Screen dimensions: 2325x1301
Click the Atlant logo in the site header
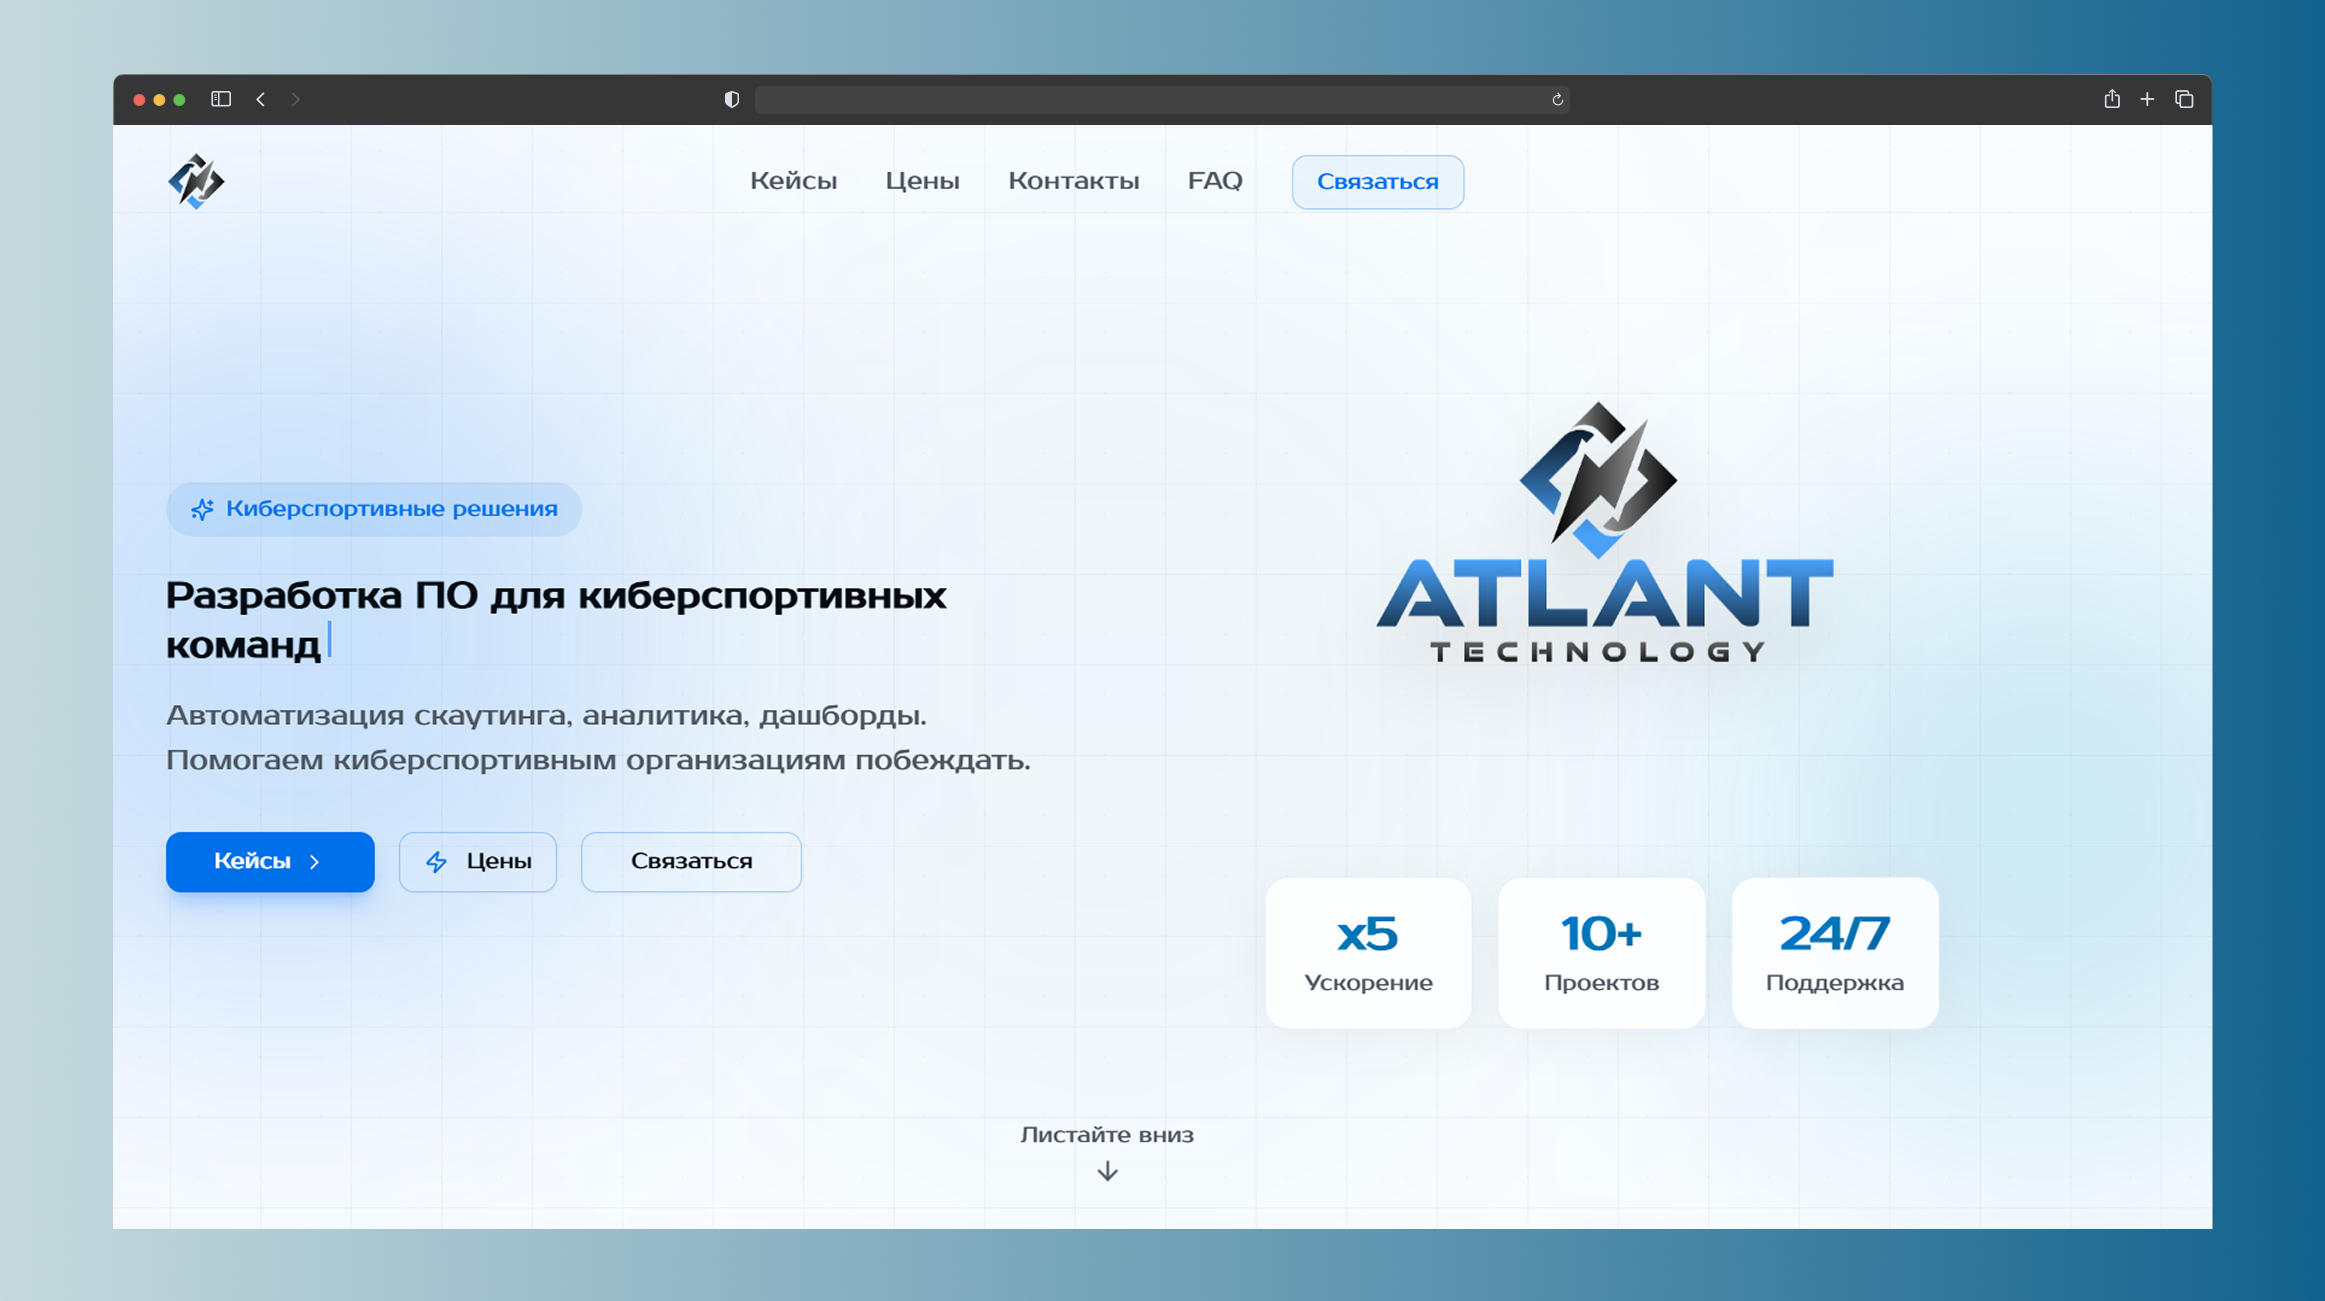point(196,181)
